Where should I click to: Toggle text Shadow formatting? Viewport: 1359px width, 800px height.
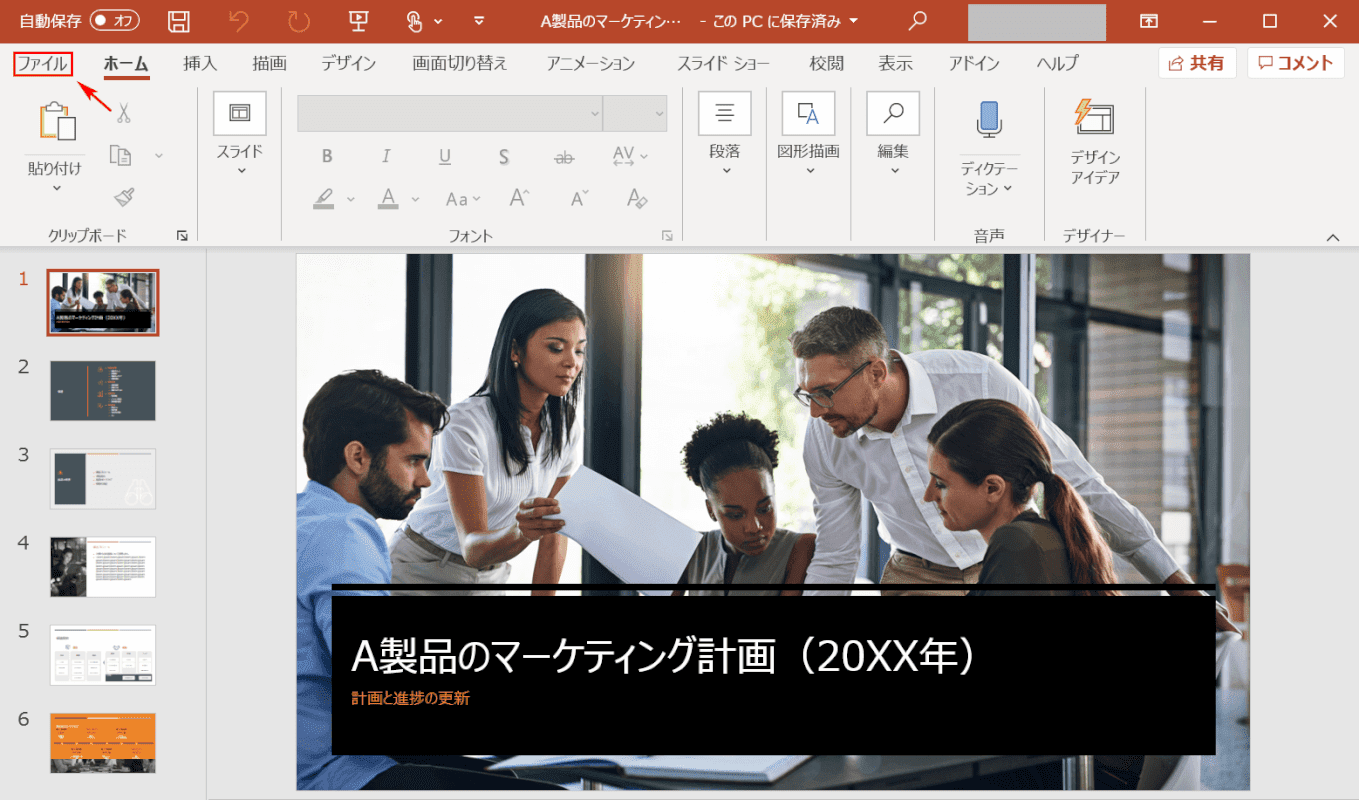[504, 156]
